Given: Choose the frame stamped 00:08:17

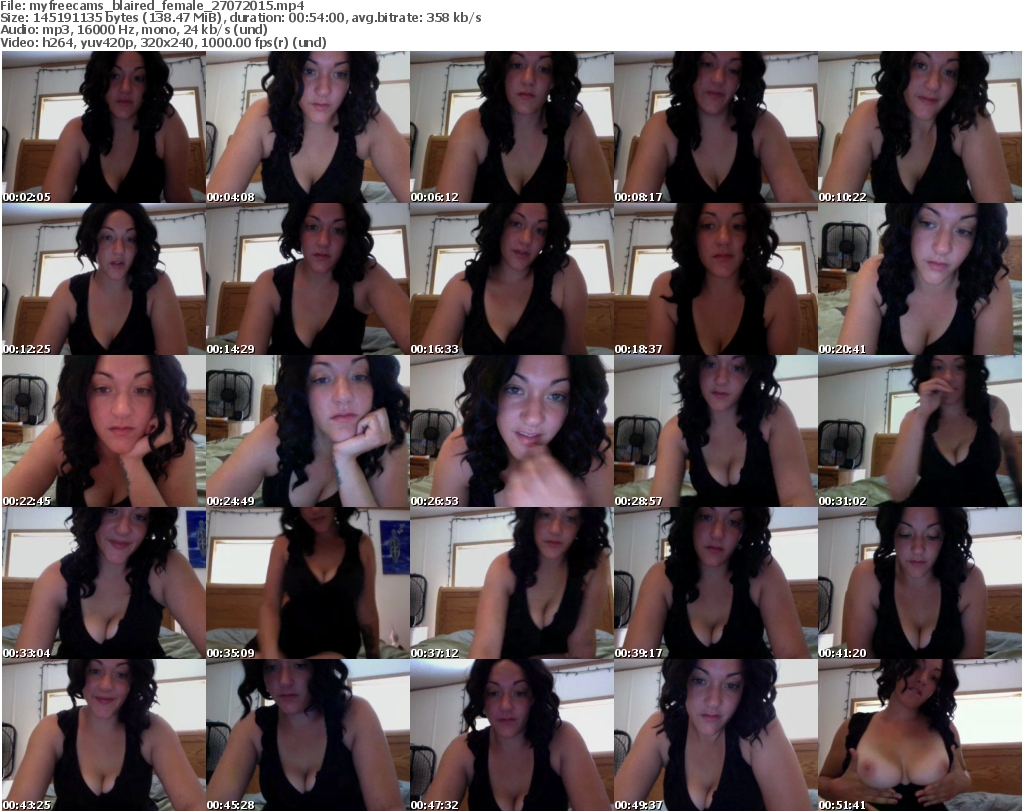Looking at the screenshot, I should coord(715,127).
